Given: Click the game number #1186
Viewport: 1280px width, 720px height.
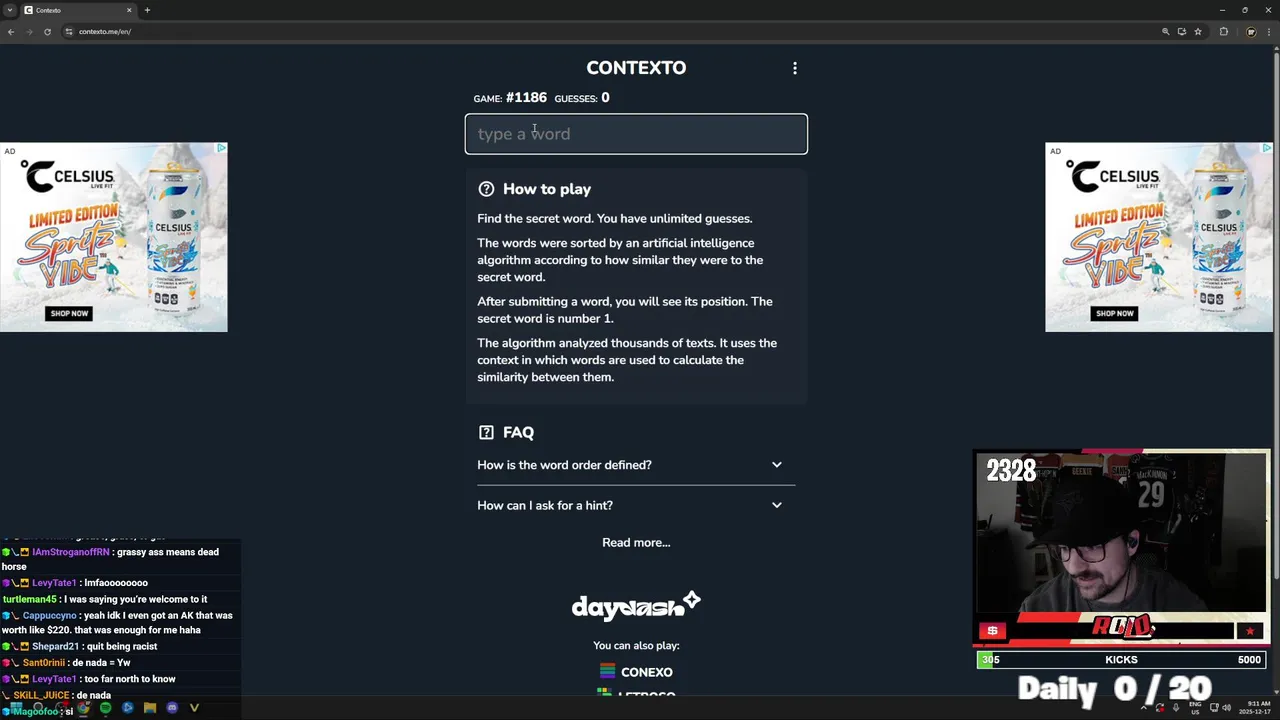Looking at the screenshot, I should tap(526, 98).
